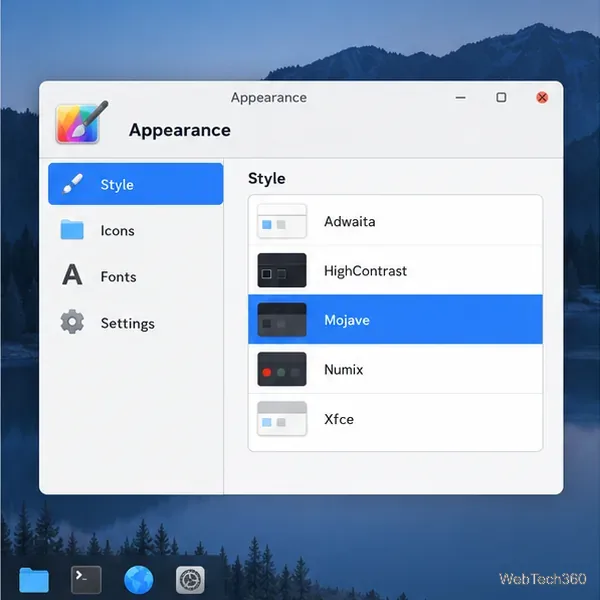
Task: Select the Xfce theme name
Action: click(339, 419)
